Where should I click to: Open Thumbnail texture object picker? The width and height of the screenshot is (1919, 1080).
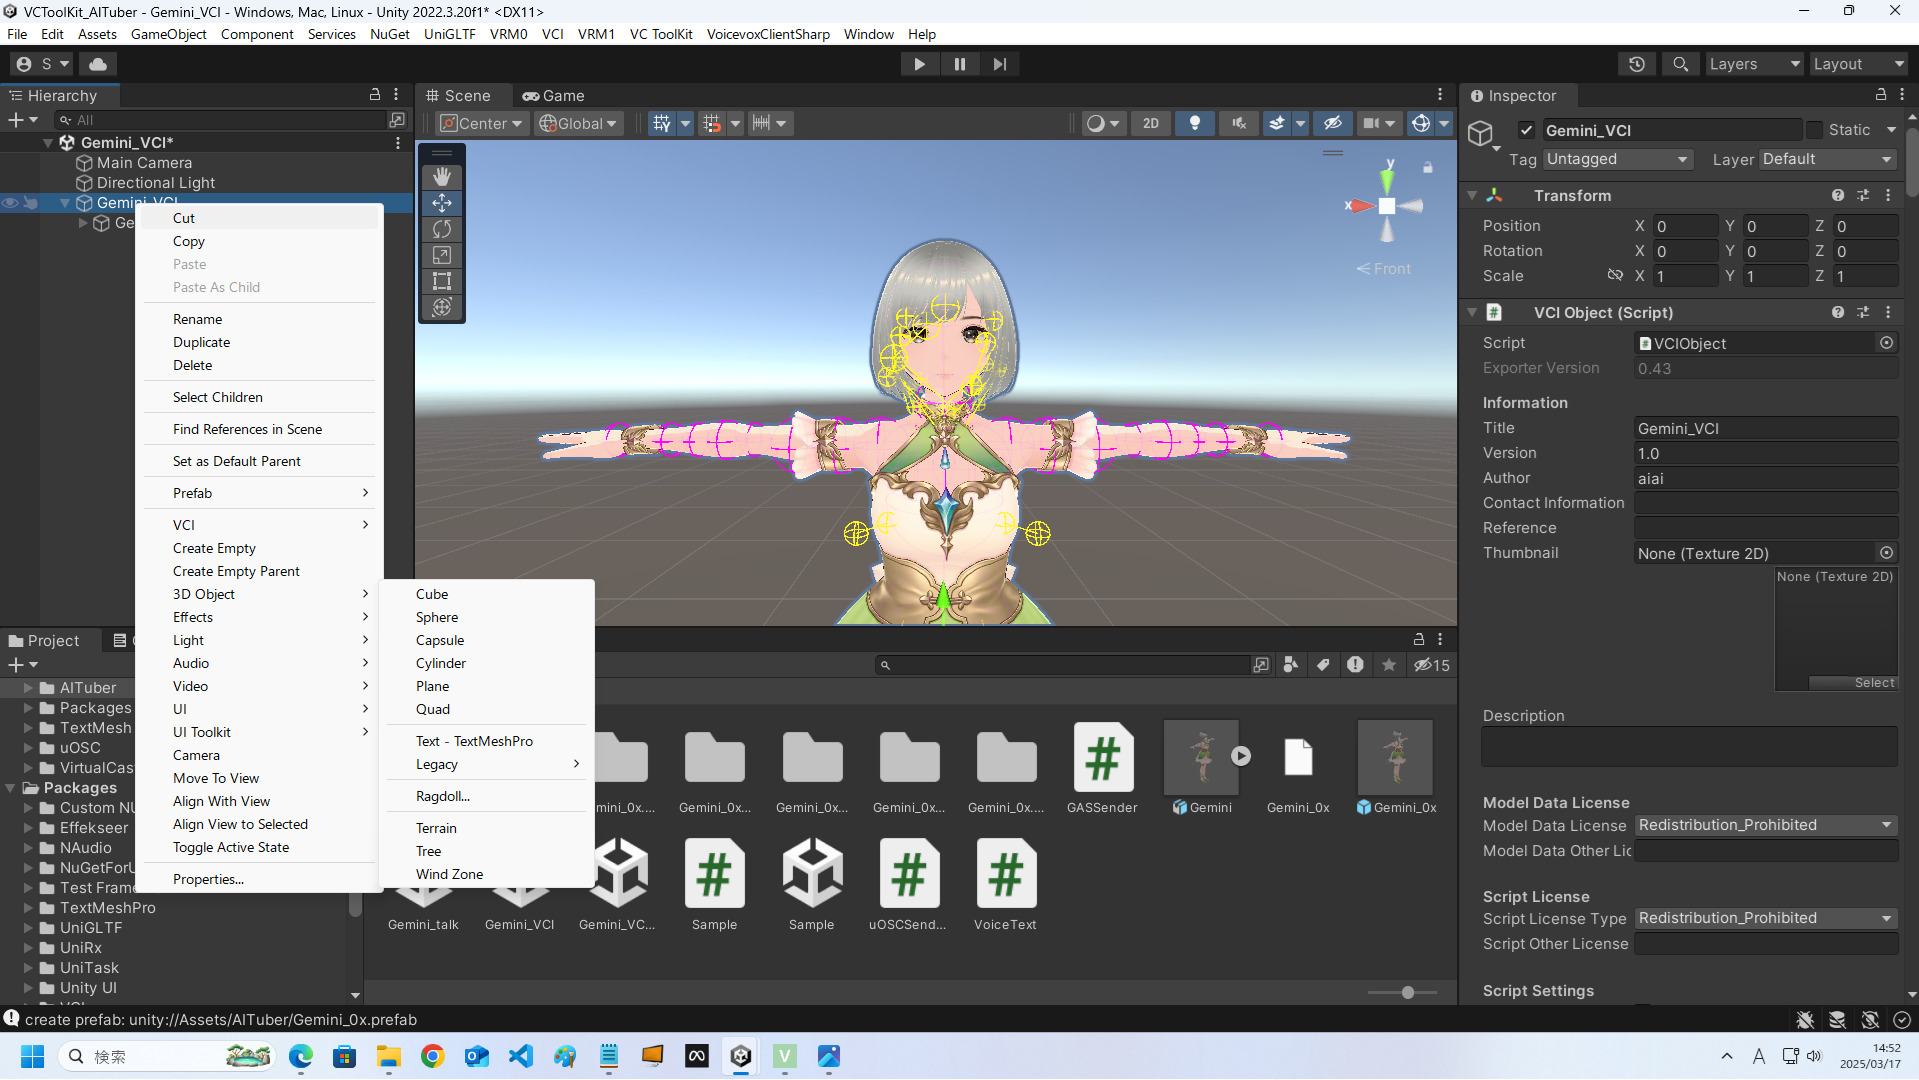pyautogui.click(x=1886, y=553)
